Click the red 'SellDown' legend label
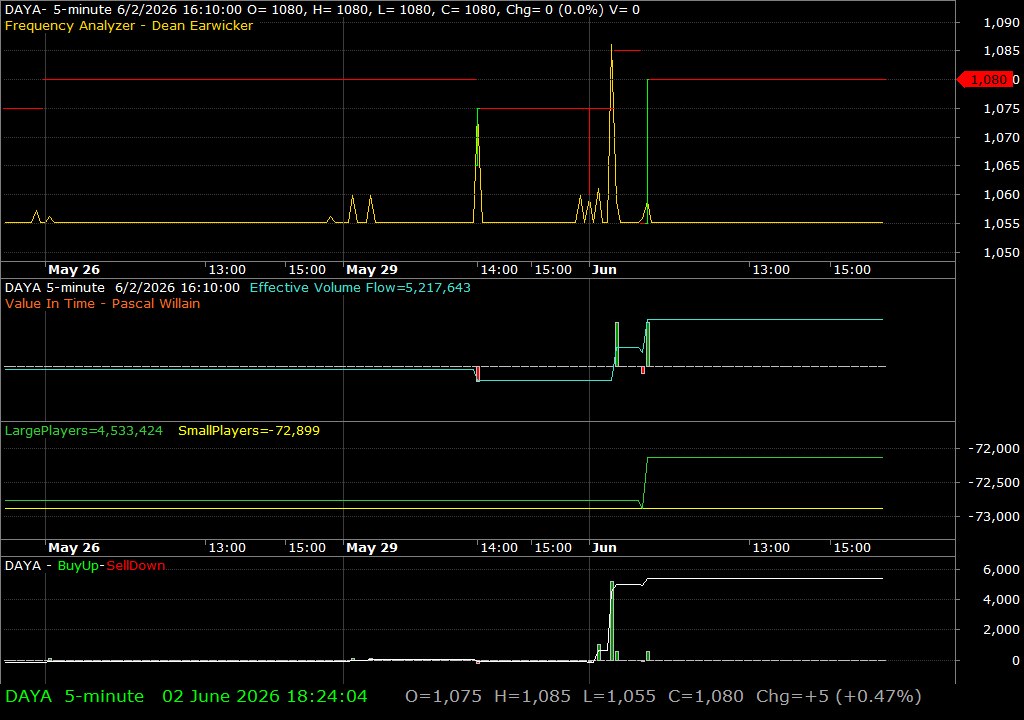Viewport: 1024px width, 720px height. click(135, 566)
